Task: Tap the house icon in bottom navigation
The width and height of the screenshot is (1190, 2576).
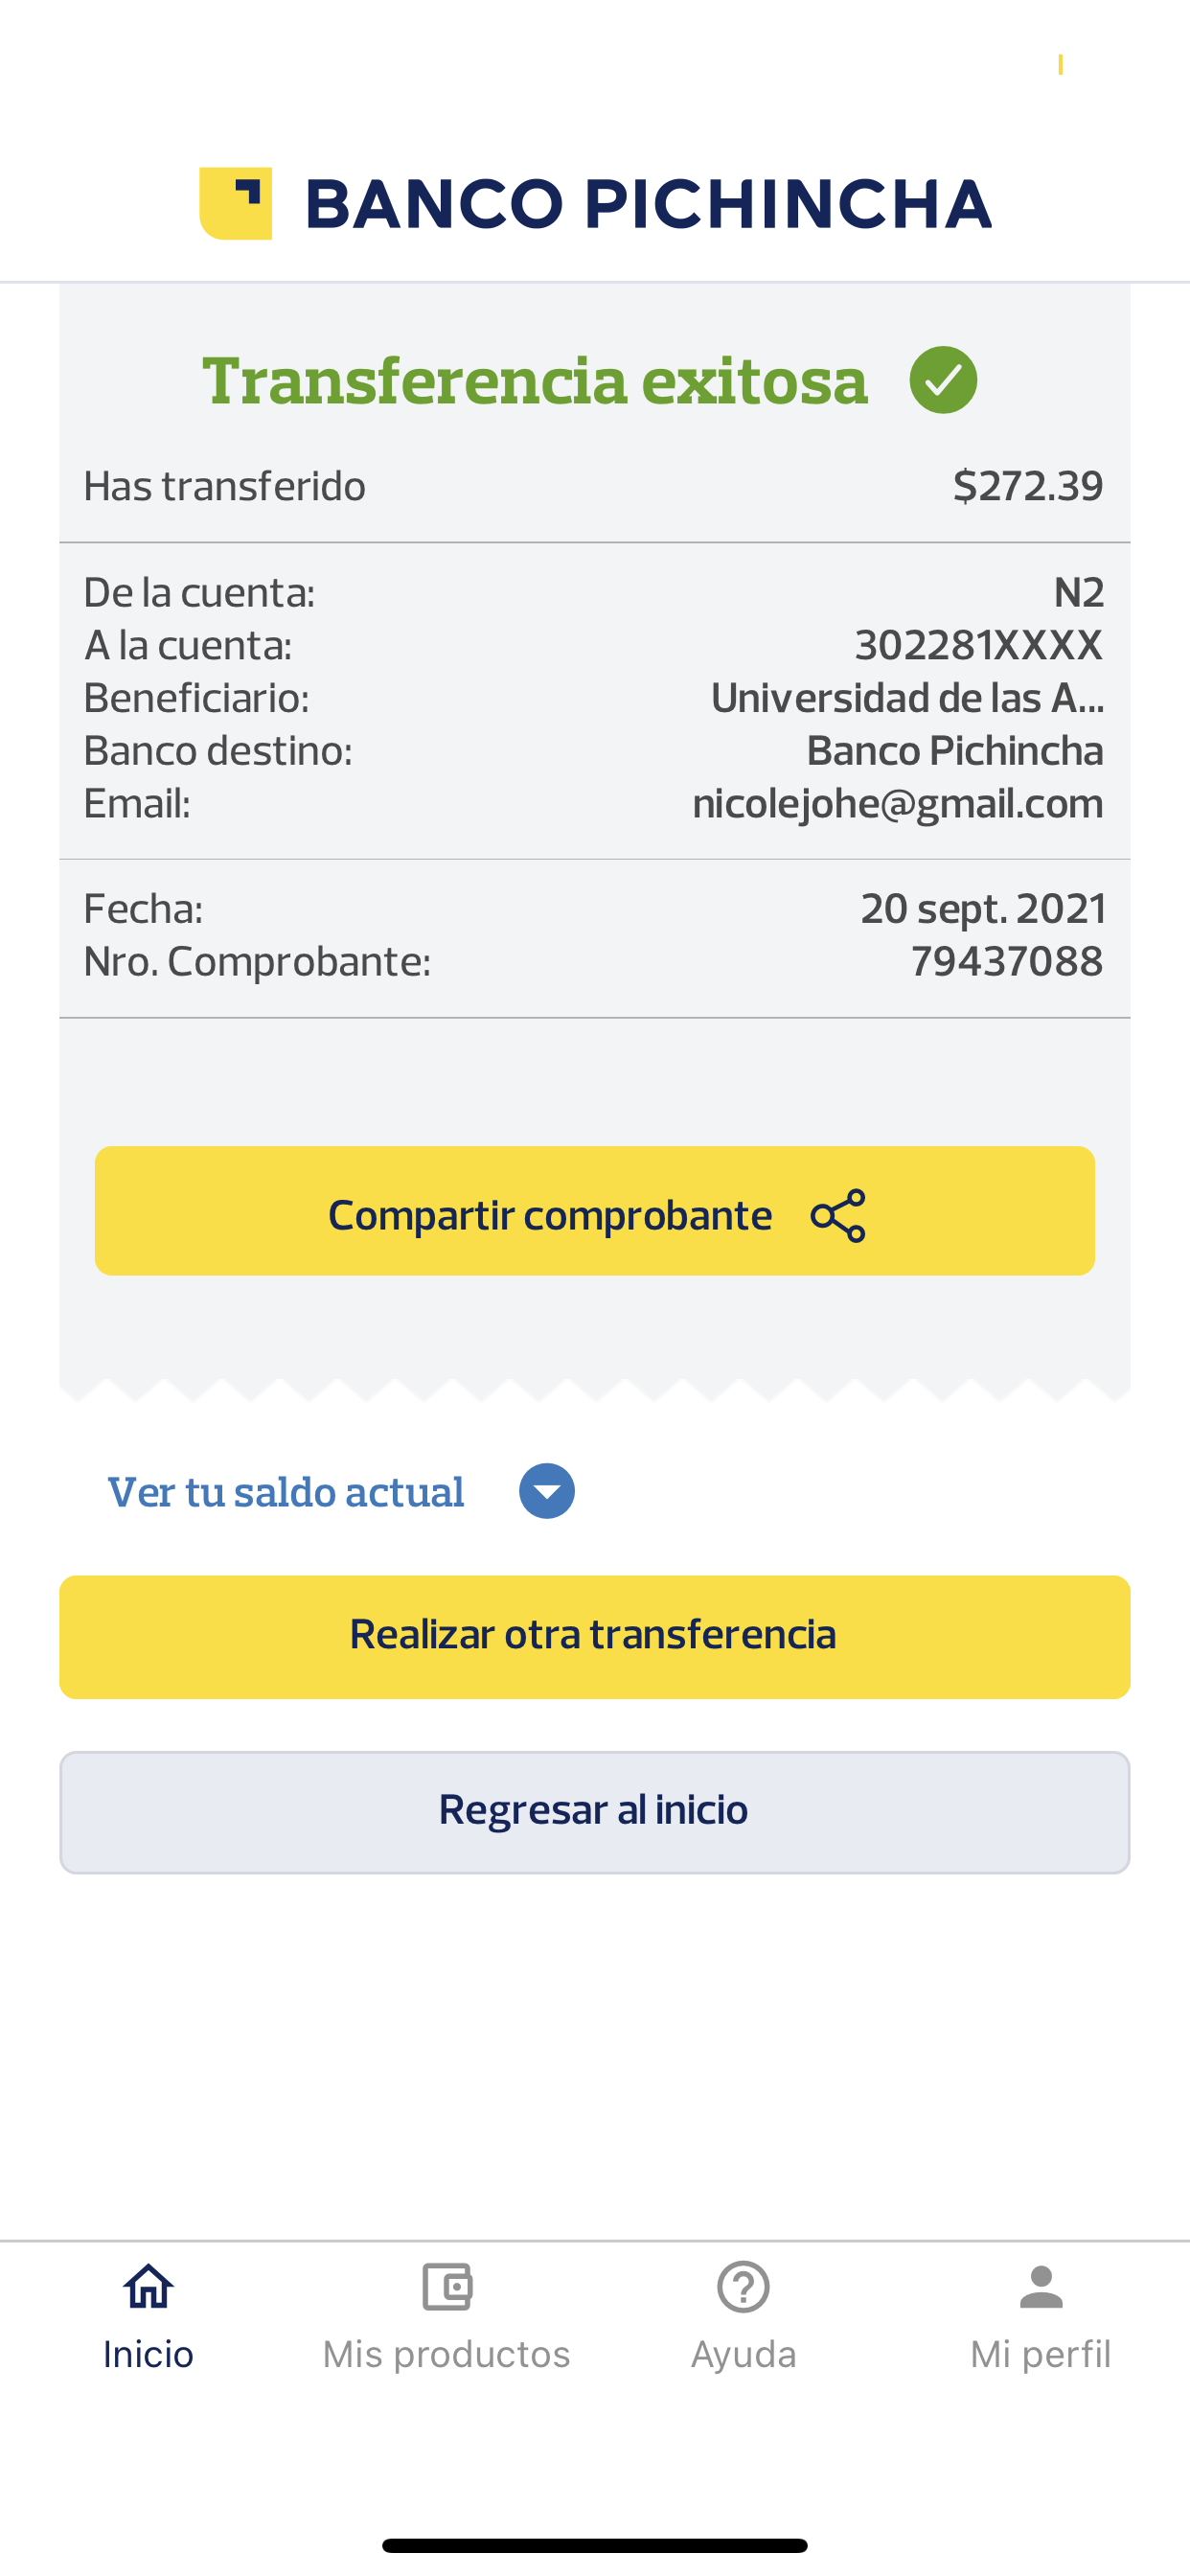Action: pos(148,2287)
